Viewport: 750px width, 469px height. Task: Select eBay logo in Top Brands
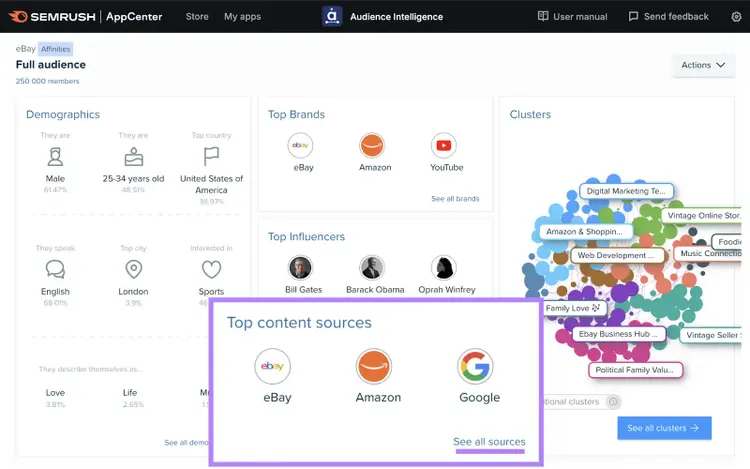300,145
